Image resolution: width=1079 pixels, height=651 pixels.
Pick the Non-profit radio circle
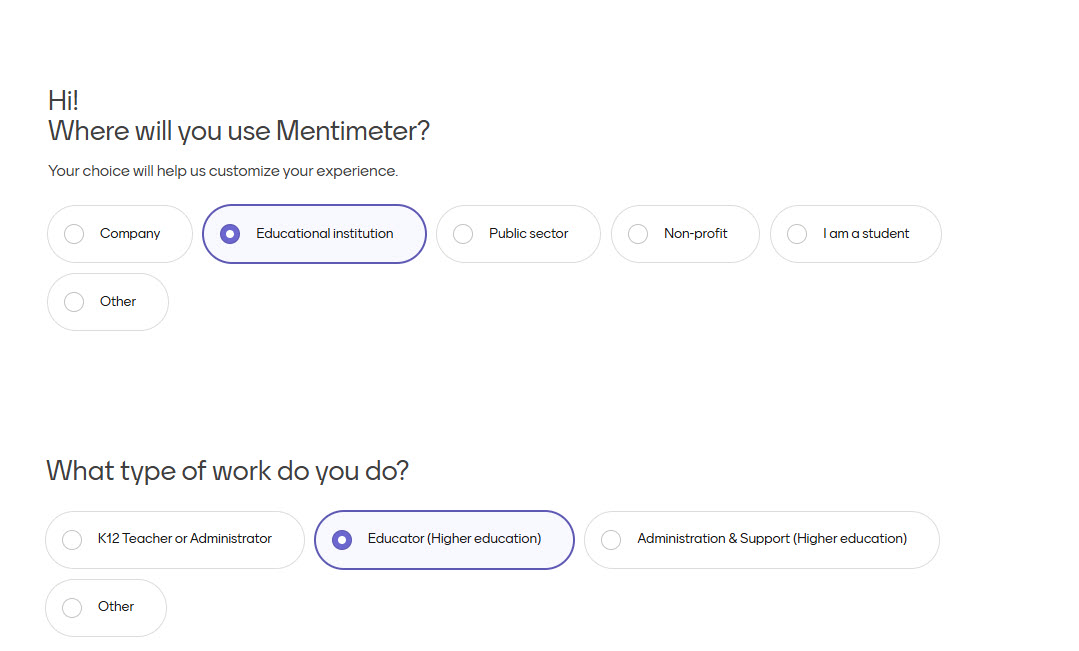(x=638, y=234)
